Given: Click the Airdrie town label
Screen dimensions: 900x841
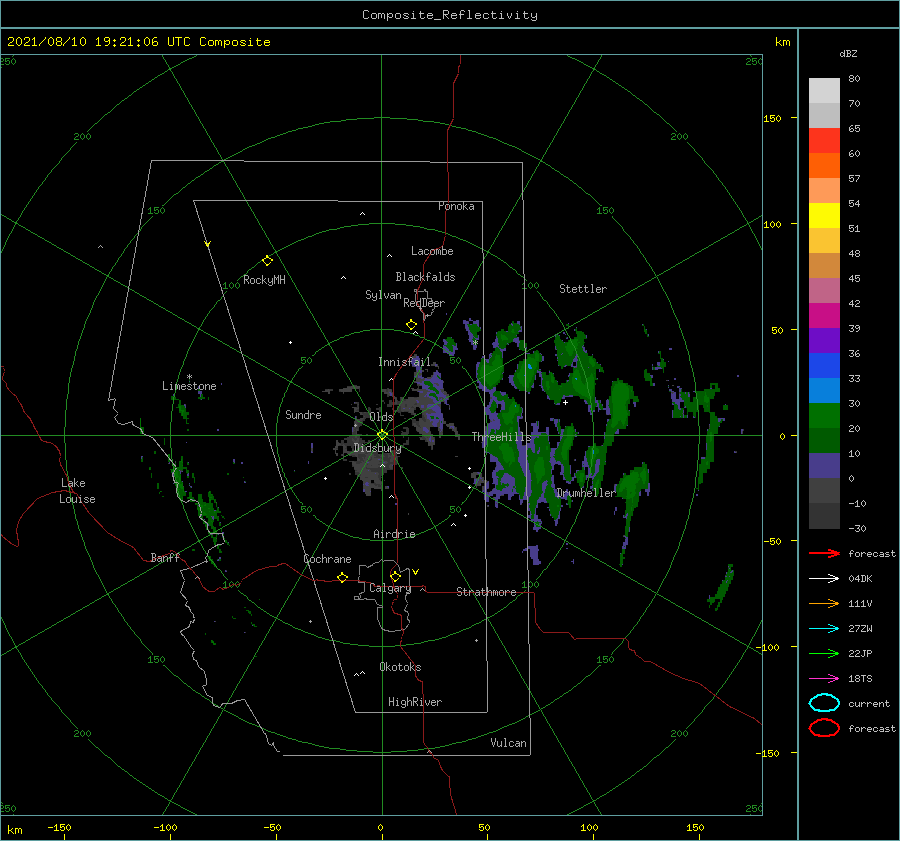Looking at the screenshot, I should click(x=394, y=534).
